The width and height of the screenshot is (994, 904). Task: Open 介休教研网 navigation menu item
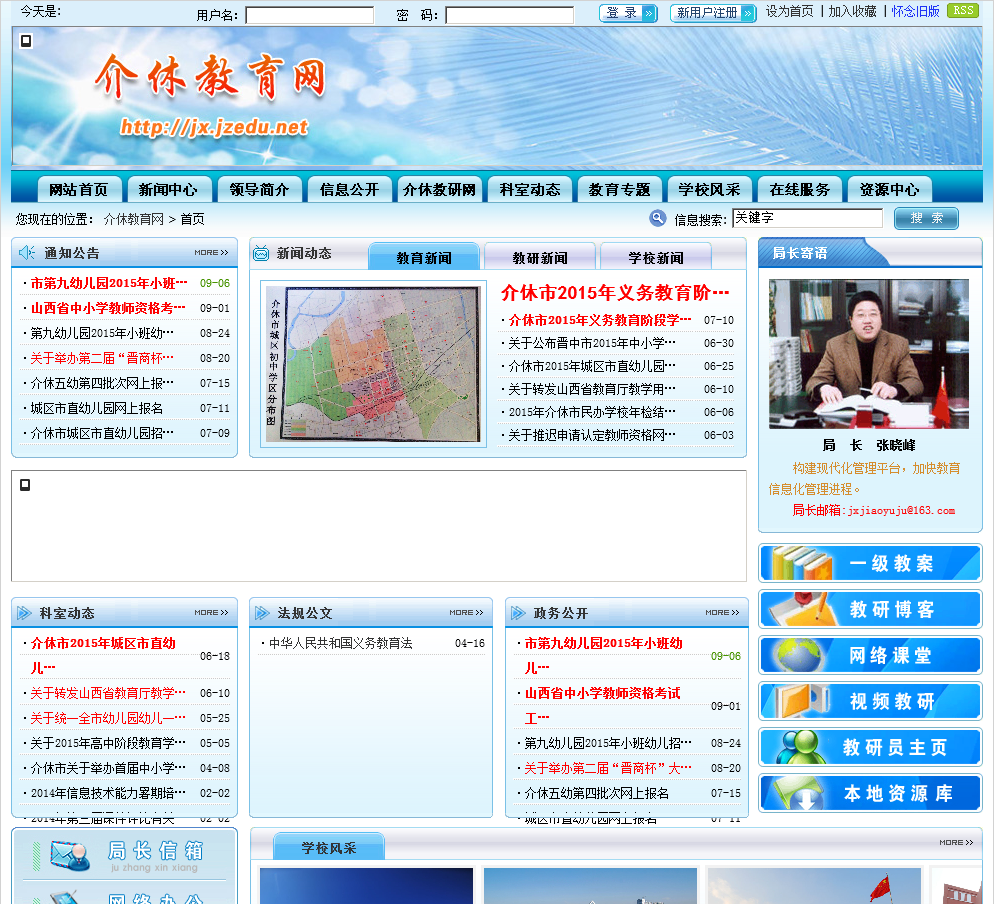coord(439,190)
